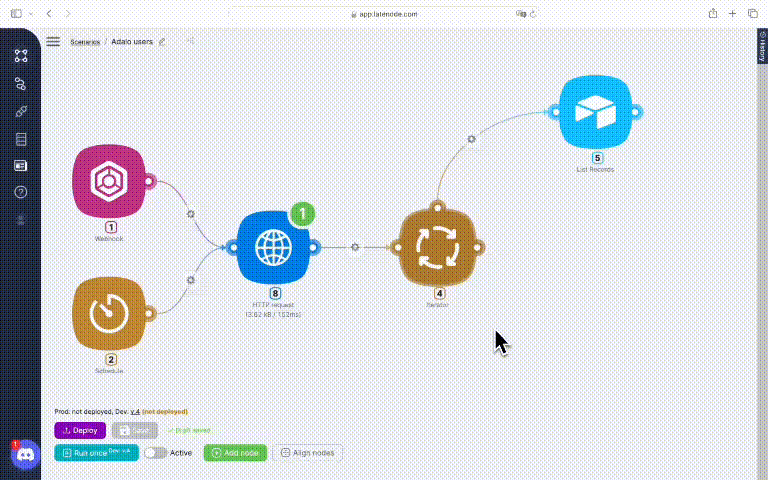Open the Airtable List Records node
Viewport: 768px width, 480px height.
pos(597,112)
